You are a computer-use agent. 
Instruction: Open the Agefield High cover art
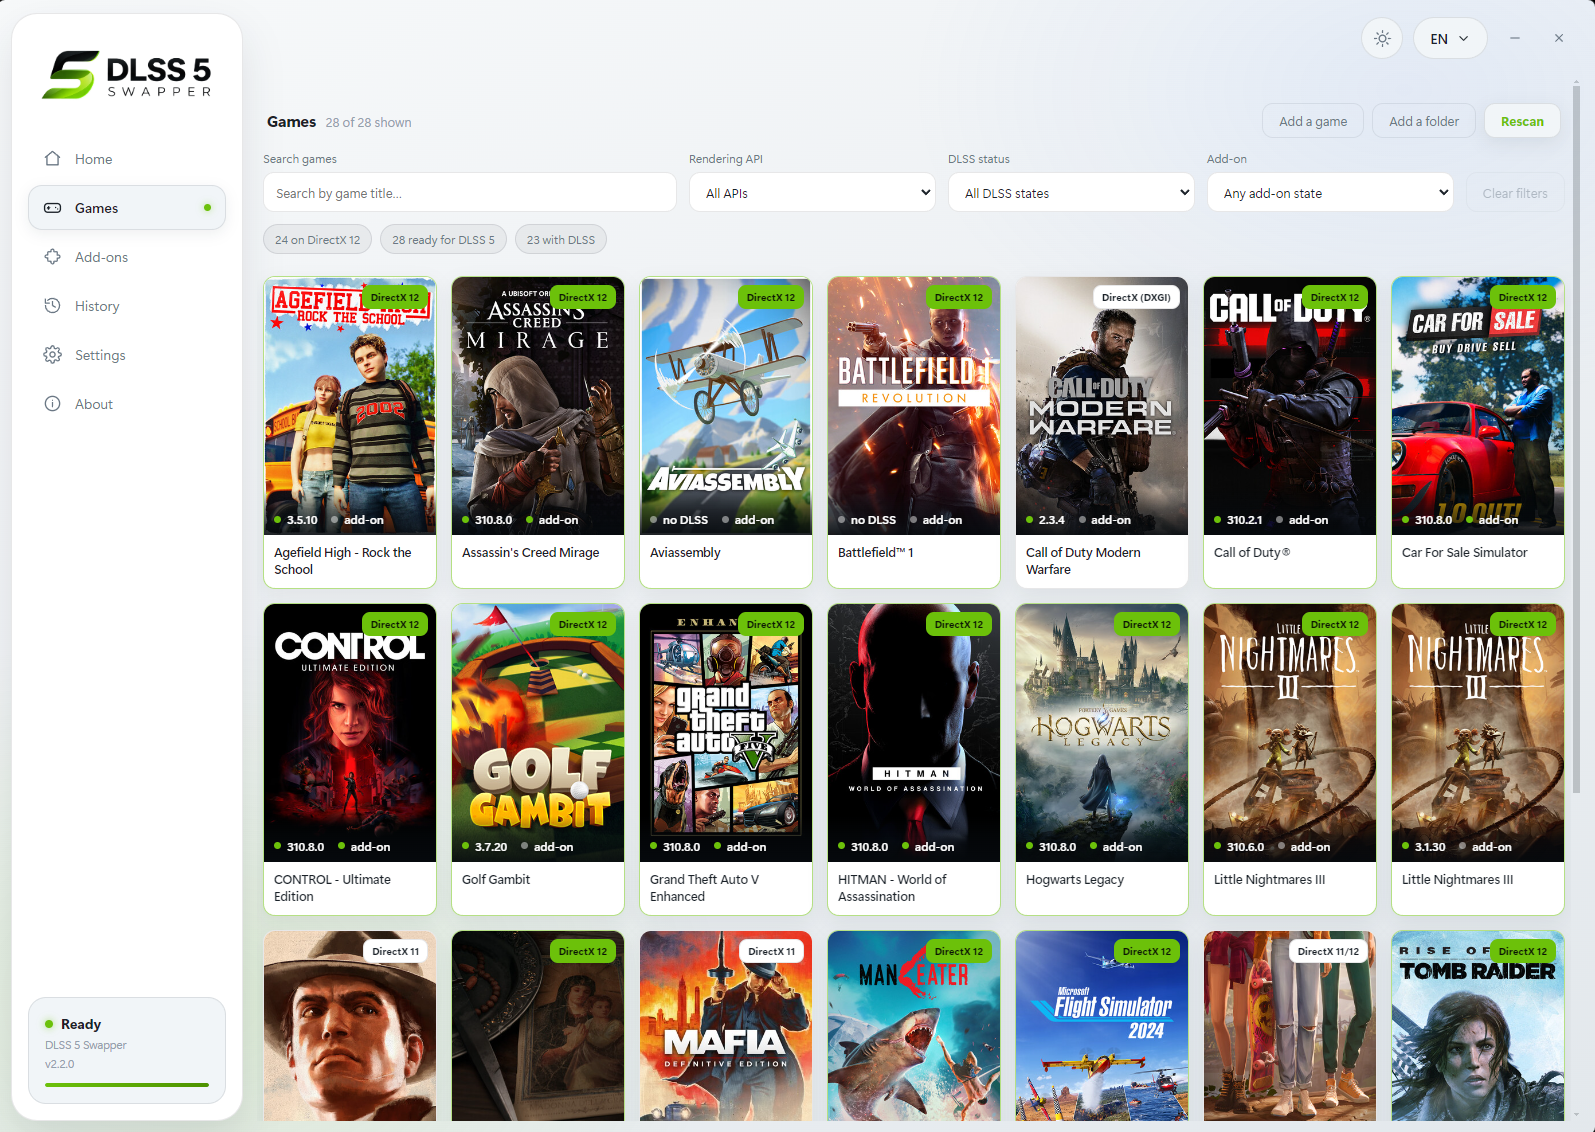(350, 406)
